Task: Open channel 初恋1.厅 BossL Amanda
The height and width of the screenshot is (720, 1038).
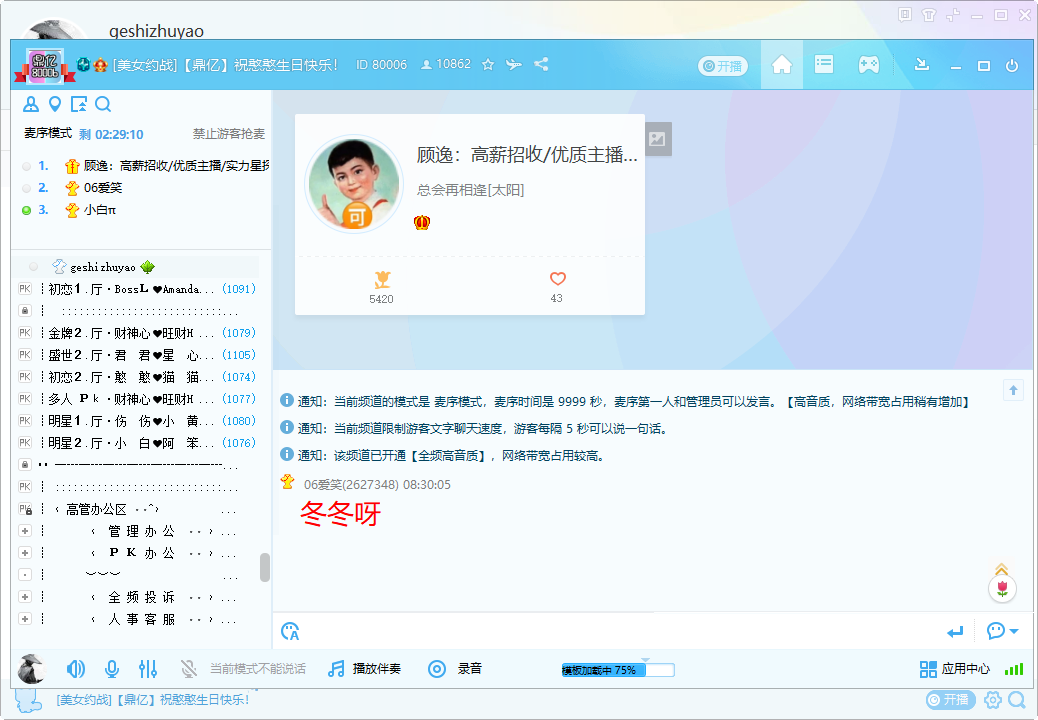Action: pos(138,289)
